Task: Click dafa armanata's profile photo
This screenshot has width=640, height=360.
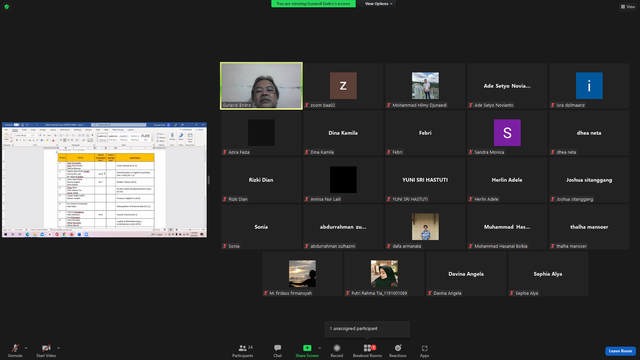Action: (425, 227)
